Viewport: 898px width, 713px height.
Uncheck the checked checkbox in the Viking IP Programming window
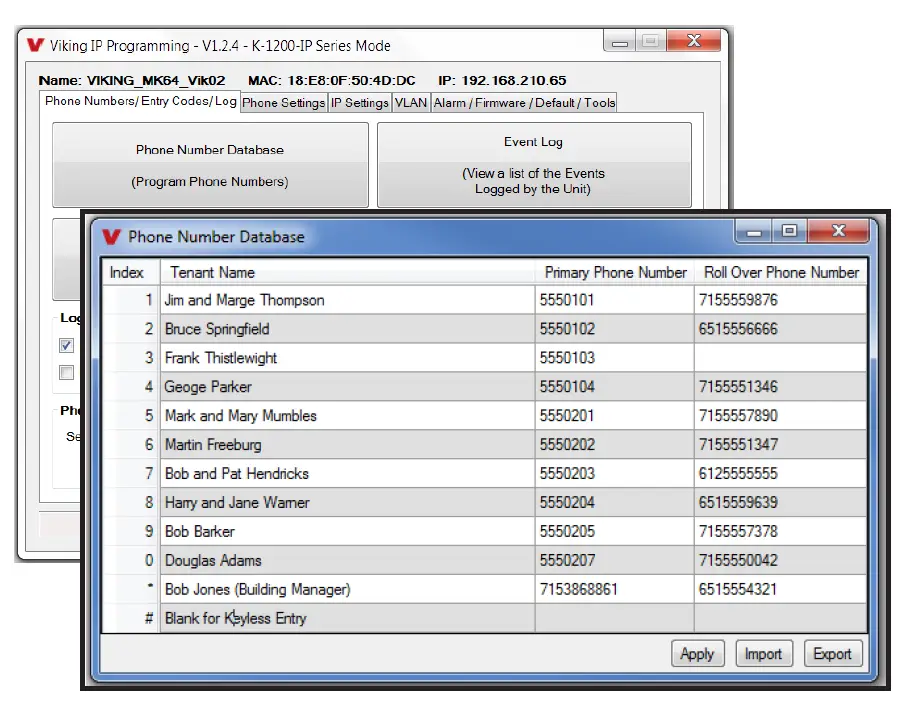click(x=66, y=345)
